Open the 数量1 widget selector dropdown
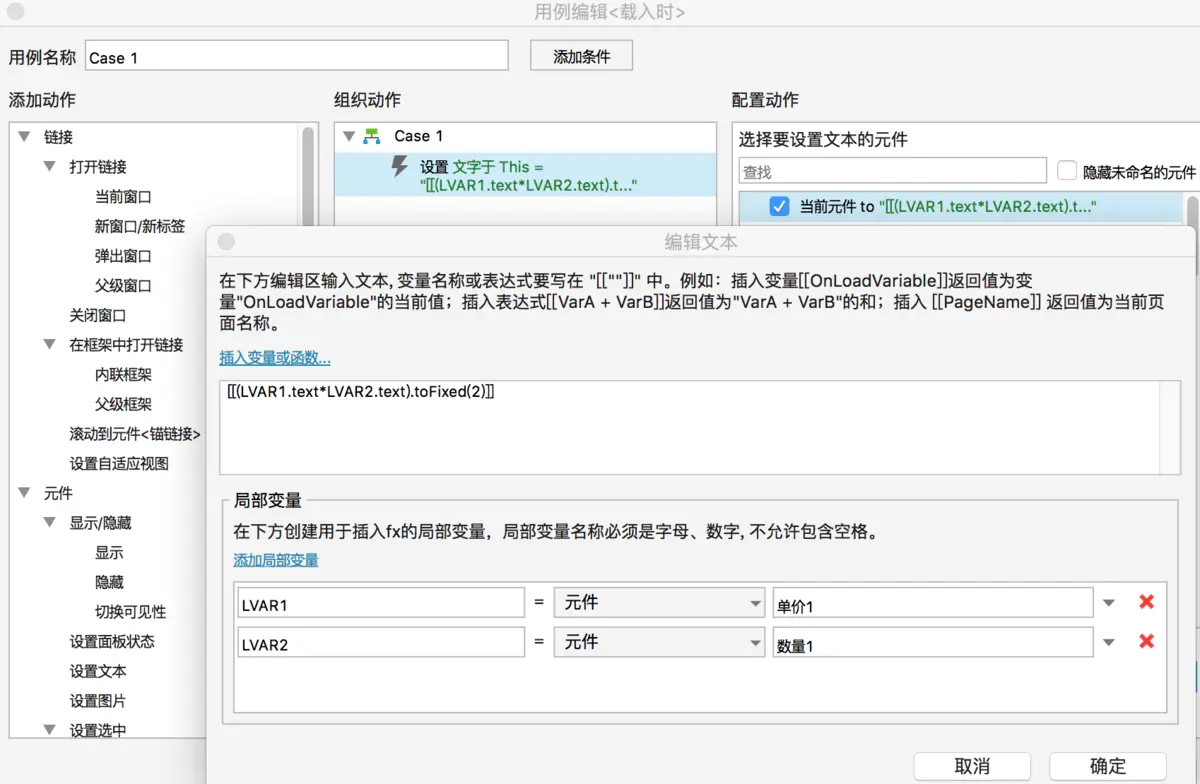This screenshot has height=784, width=1200. pos(1108,641)
